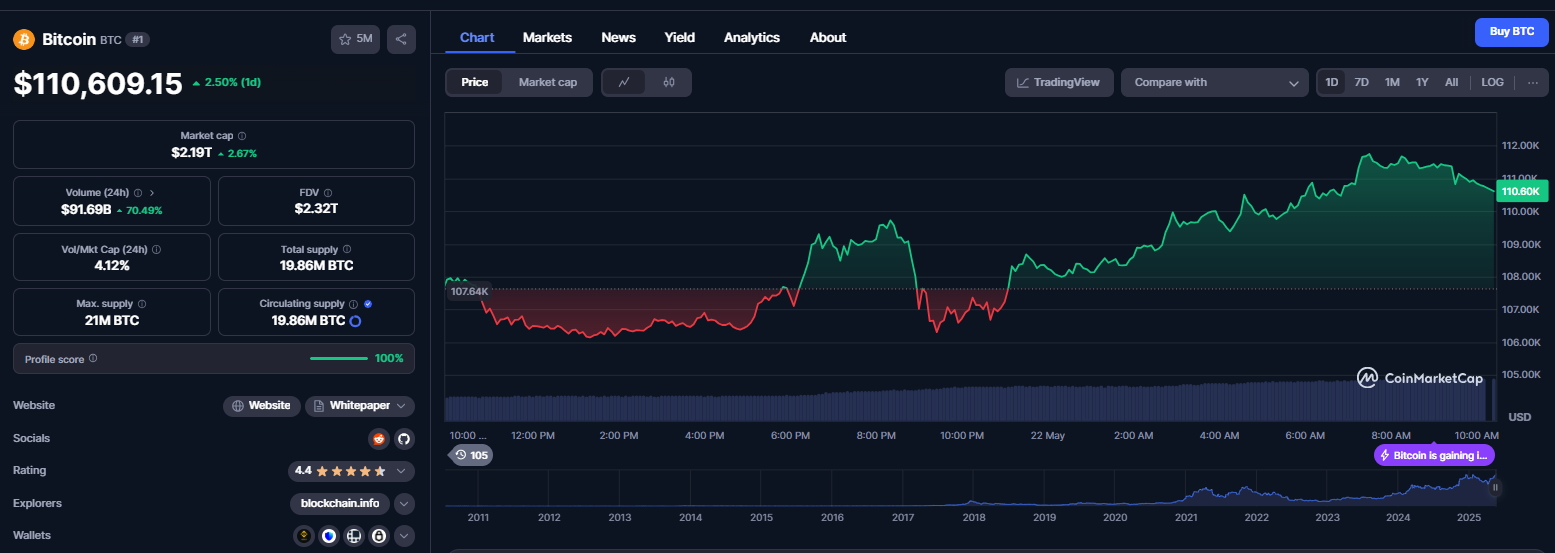The height and width of the screenshot is (553, 1555).
Task: Click the history icon labeled 105
Action: 471,455
